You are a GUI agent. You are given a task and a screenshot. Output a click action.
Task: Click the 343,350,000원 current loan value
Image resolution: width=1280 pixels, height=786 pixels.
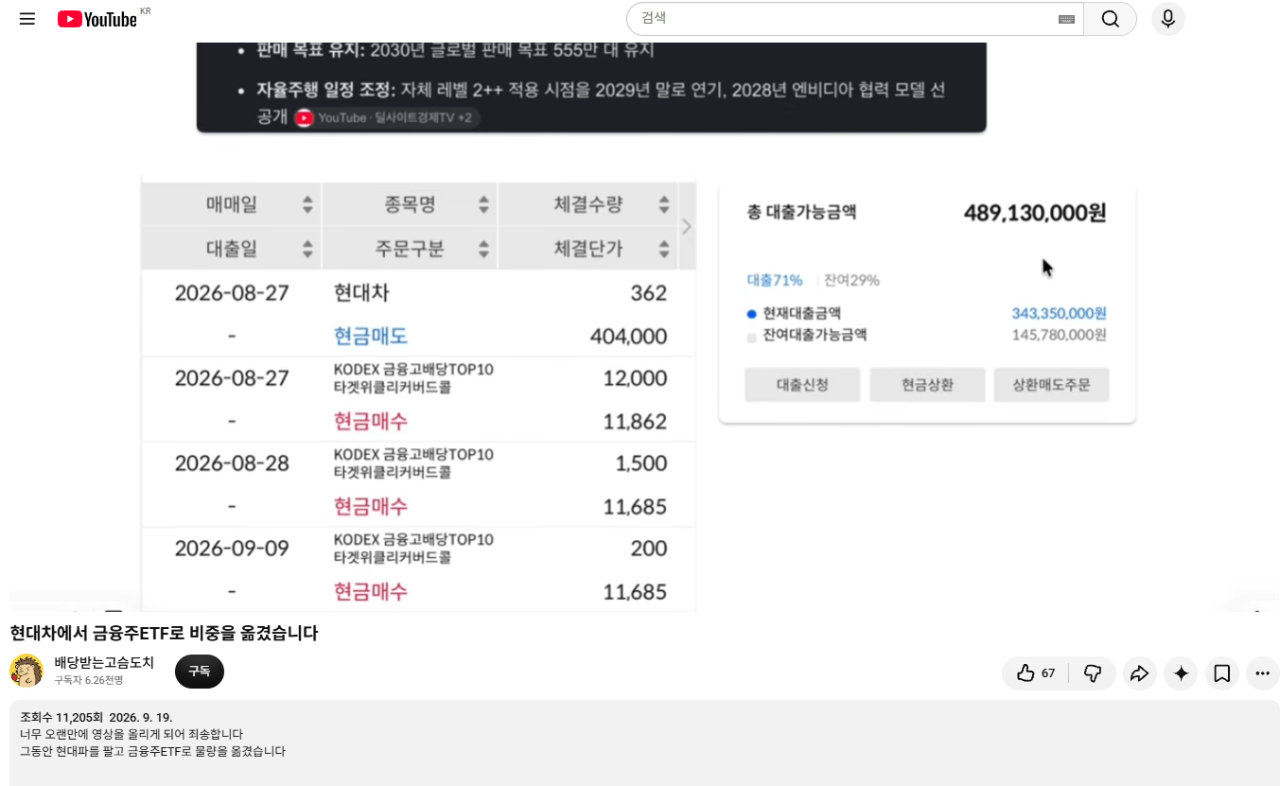click(1059, 314)
